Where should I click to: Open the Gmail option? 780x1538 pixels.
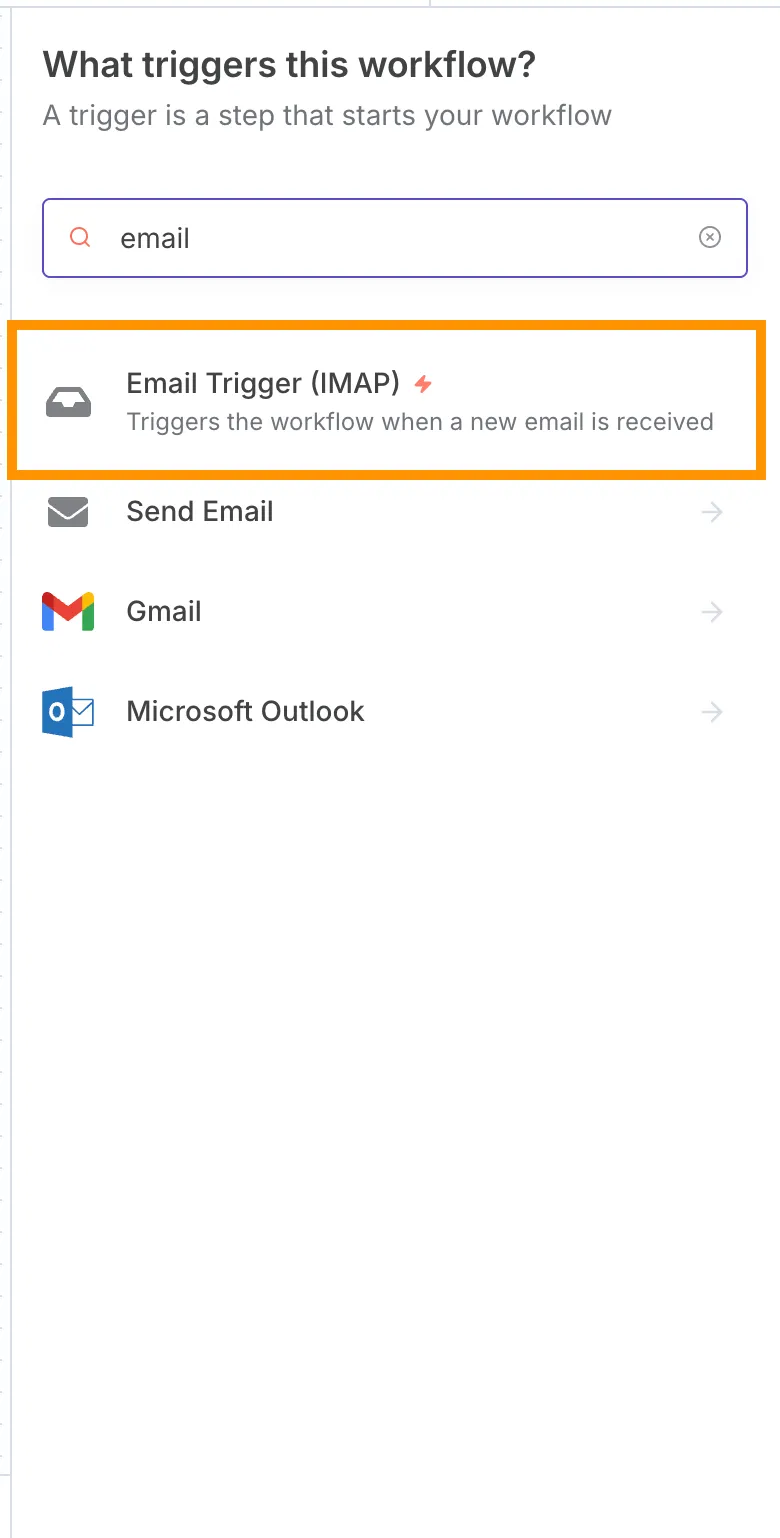[x=385, y=611]
